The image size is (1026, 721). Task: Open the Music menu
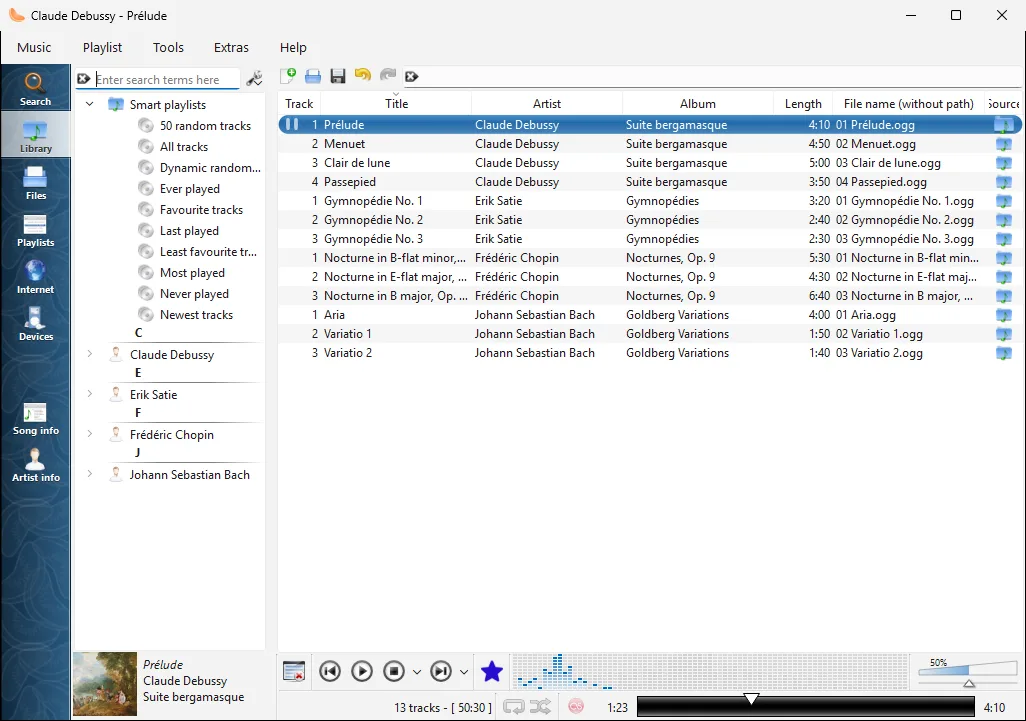[x=34, y=47]
